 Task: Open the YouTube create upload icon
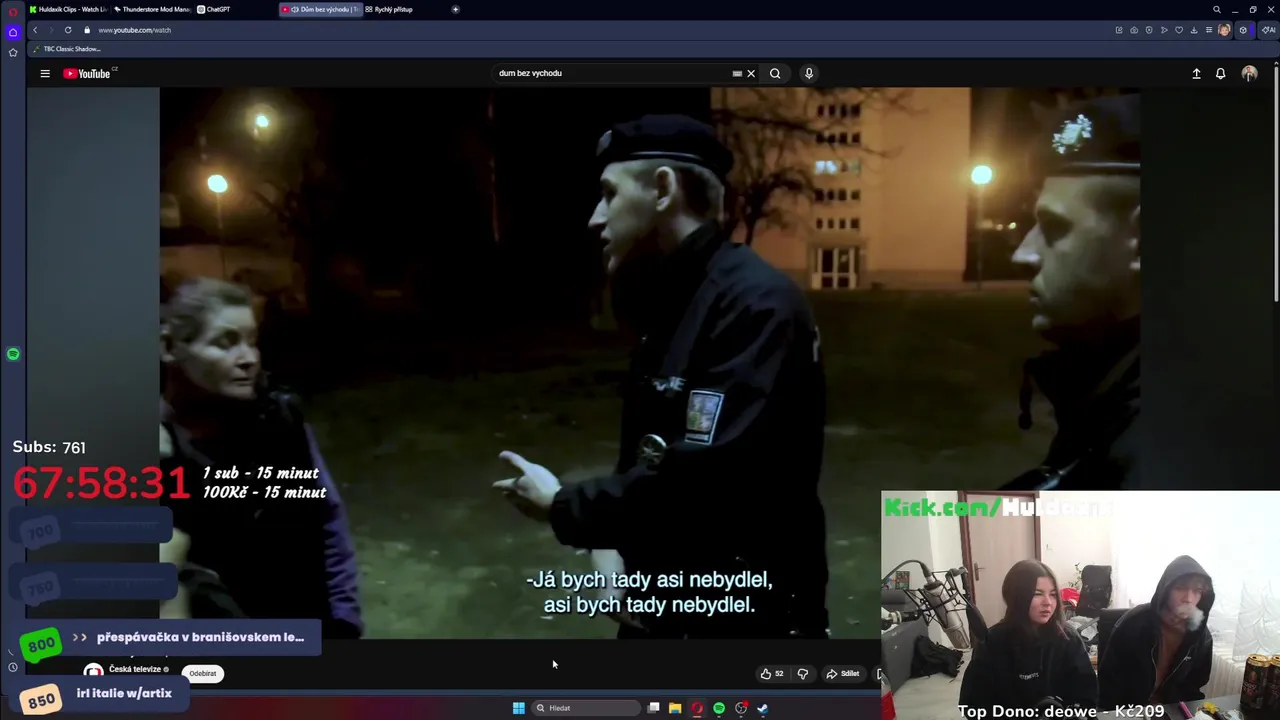(1196, 73)
